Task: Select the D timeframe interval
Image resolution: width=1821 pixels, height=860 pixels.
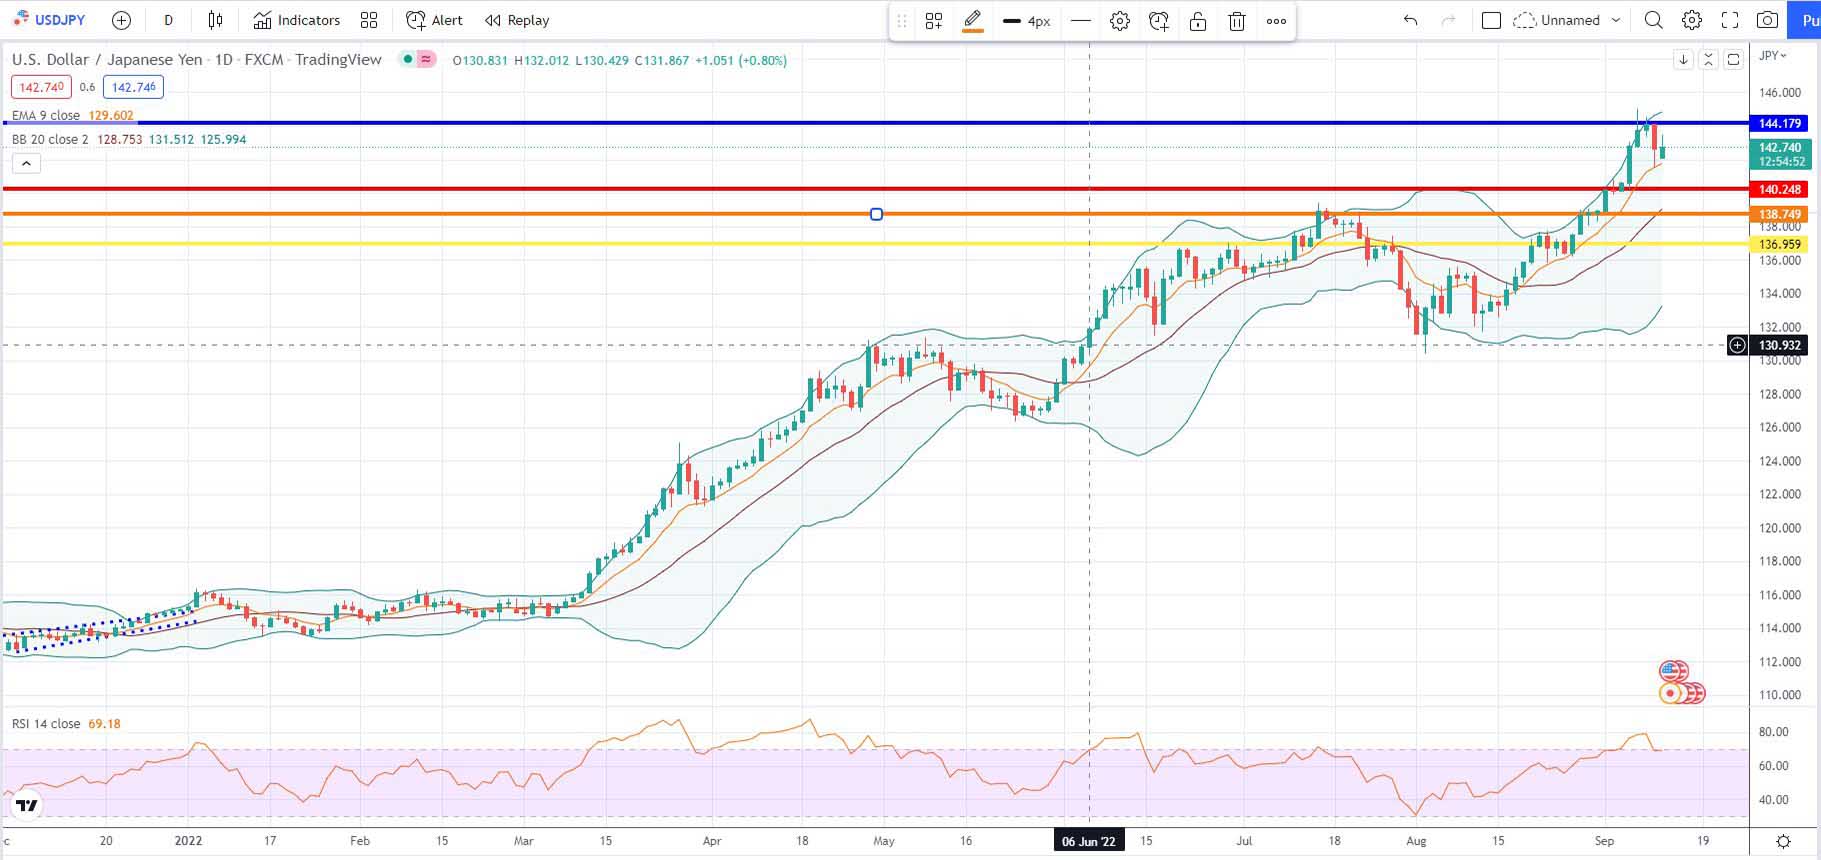Action: (x=168, y=20)
